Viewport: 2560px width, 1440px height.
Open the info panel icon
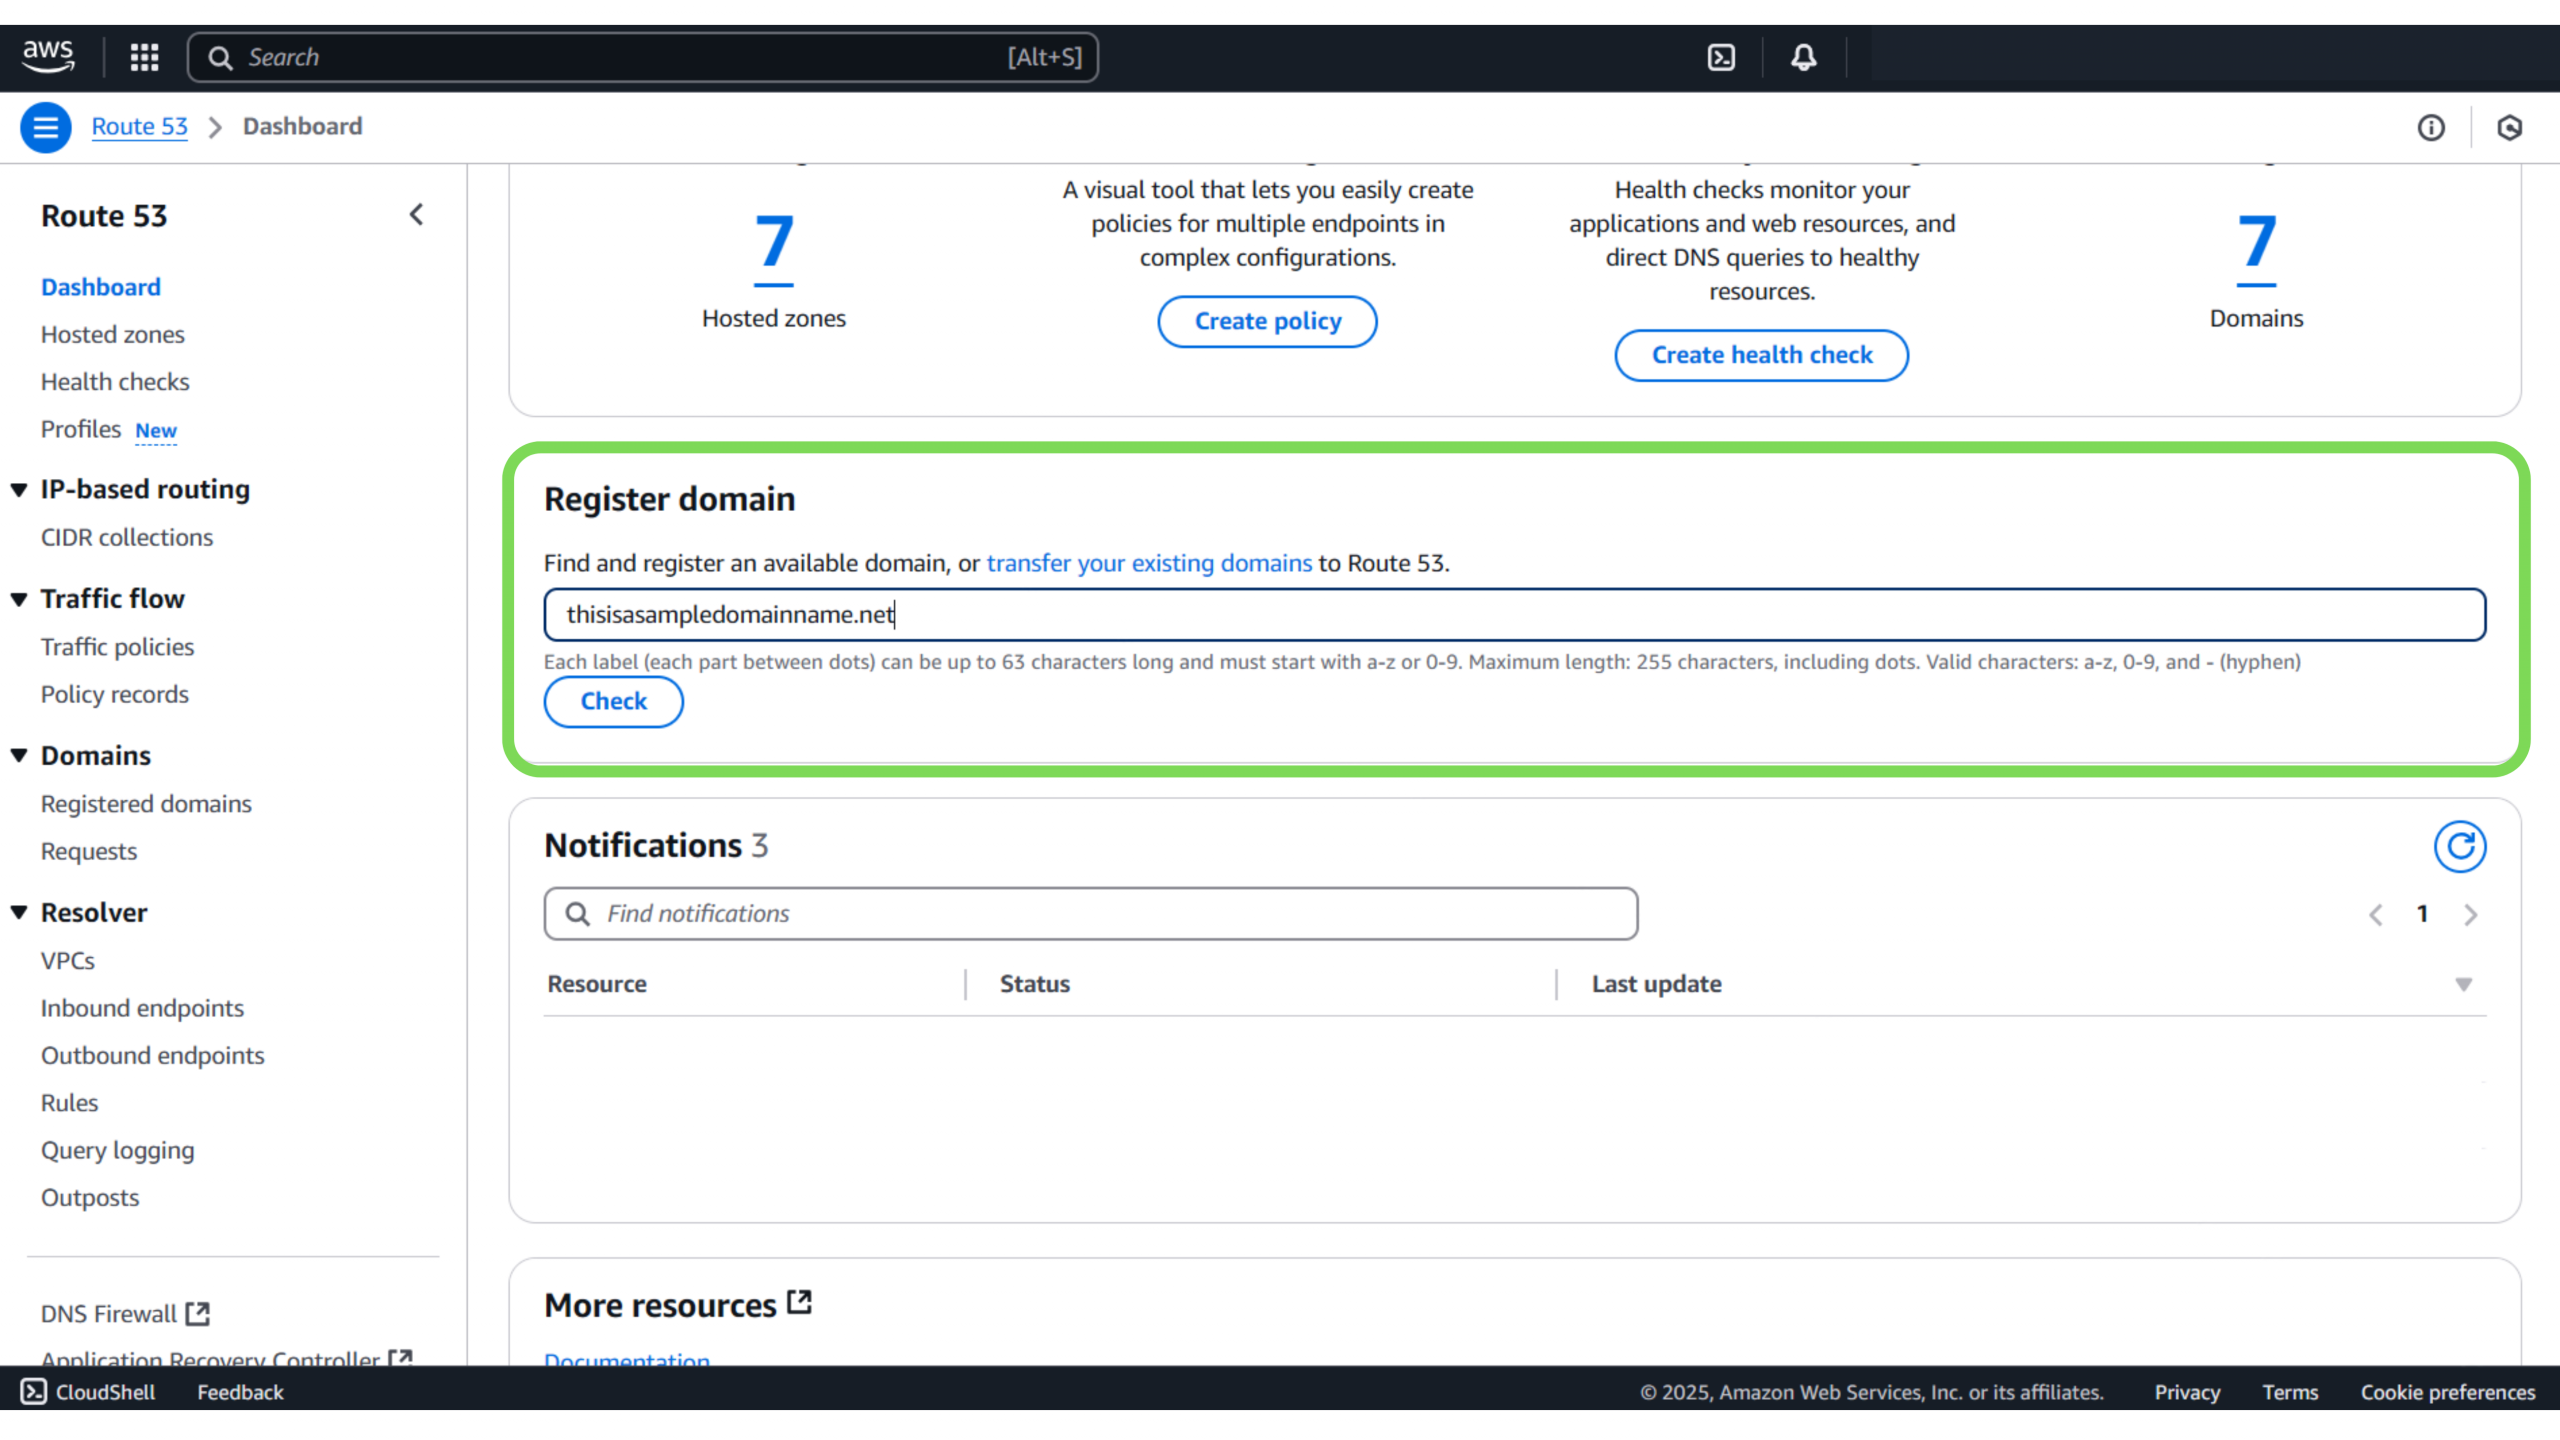pos(2431,127)
